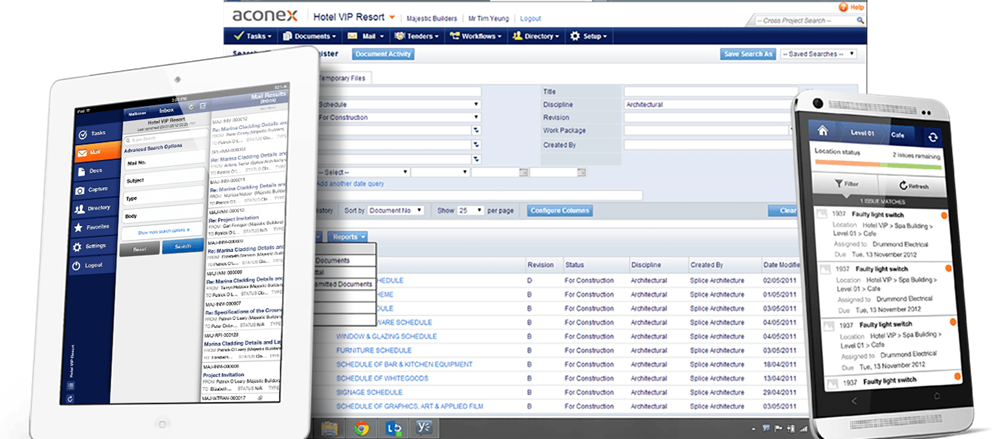Viewport: 1000px width, 439px height.
Task: Tap the sync icon in phone header
Action: pos(933,137)
